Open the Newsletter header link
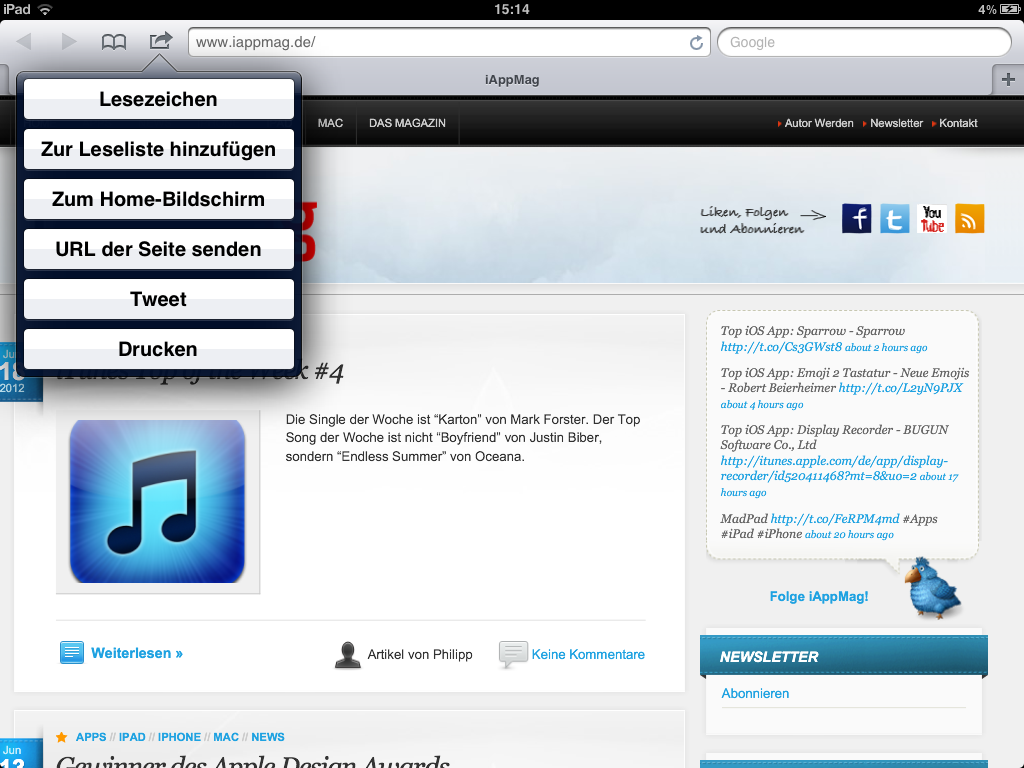Screen dimensions: 1024x768 (x=897, y=123)
